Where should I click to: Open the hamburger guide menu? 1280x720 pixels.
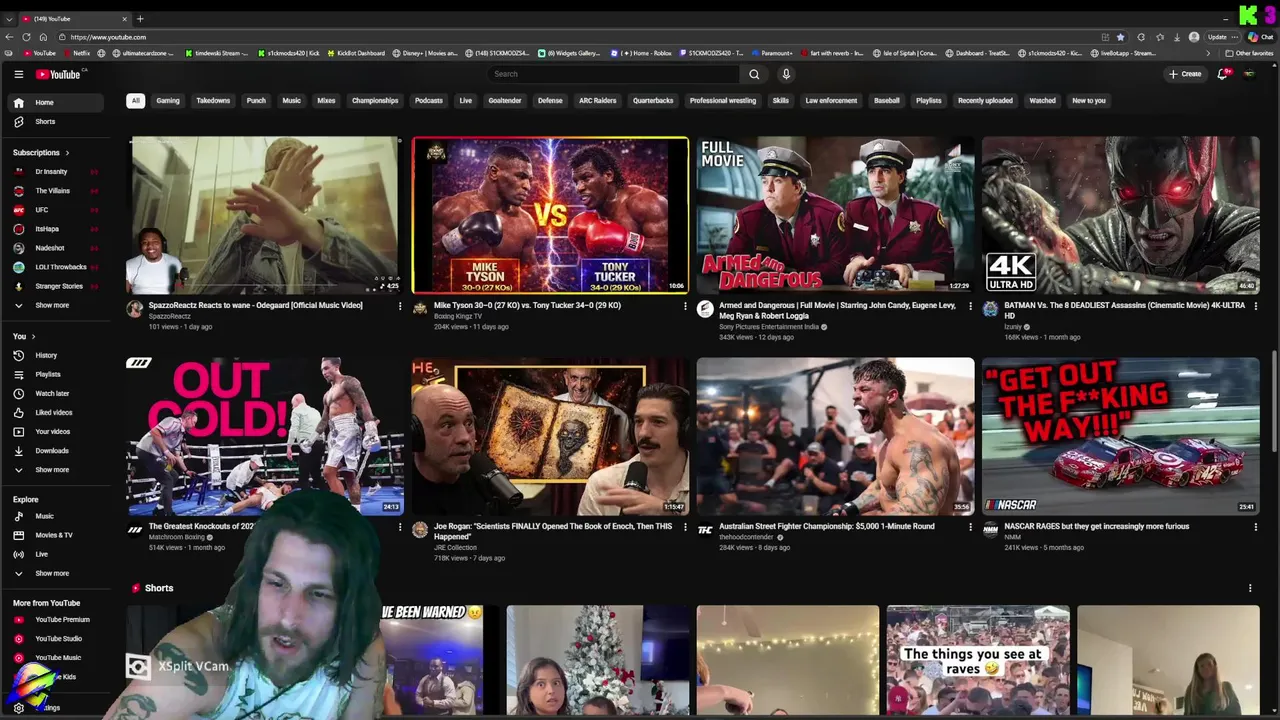18,74
